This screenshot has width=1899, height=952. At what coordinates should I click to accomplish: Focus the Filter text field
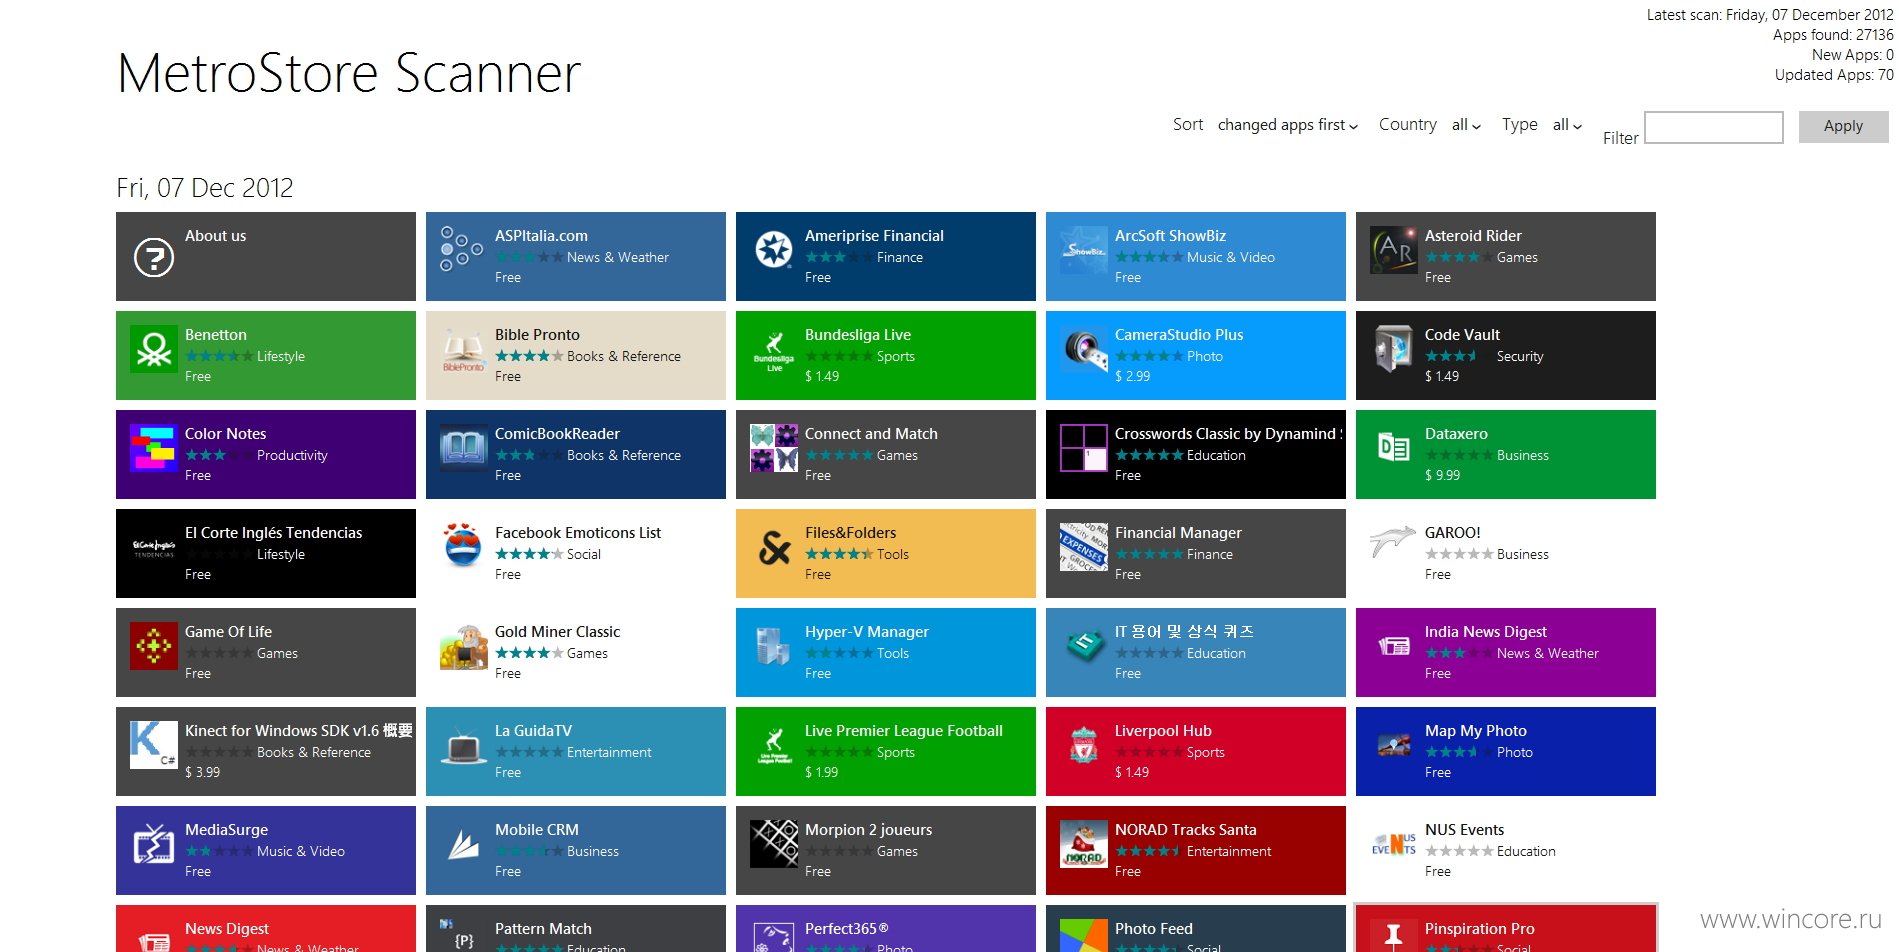coord(1714,127)
